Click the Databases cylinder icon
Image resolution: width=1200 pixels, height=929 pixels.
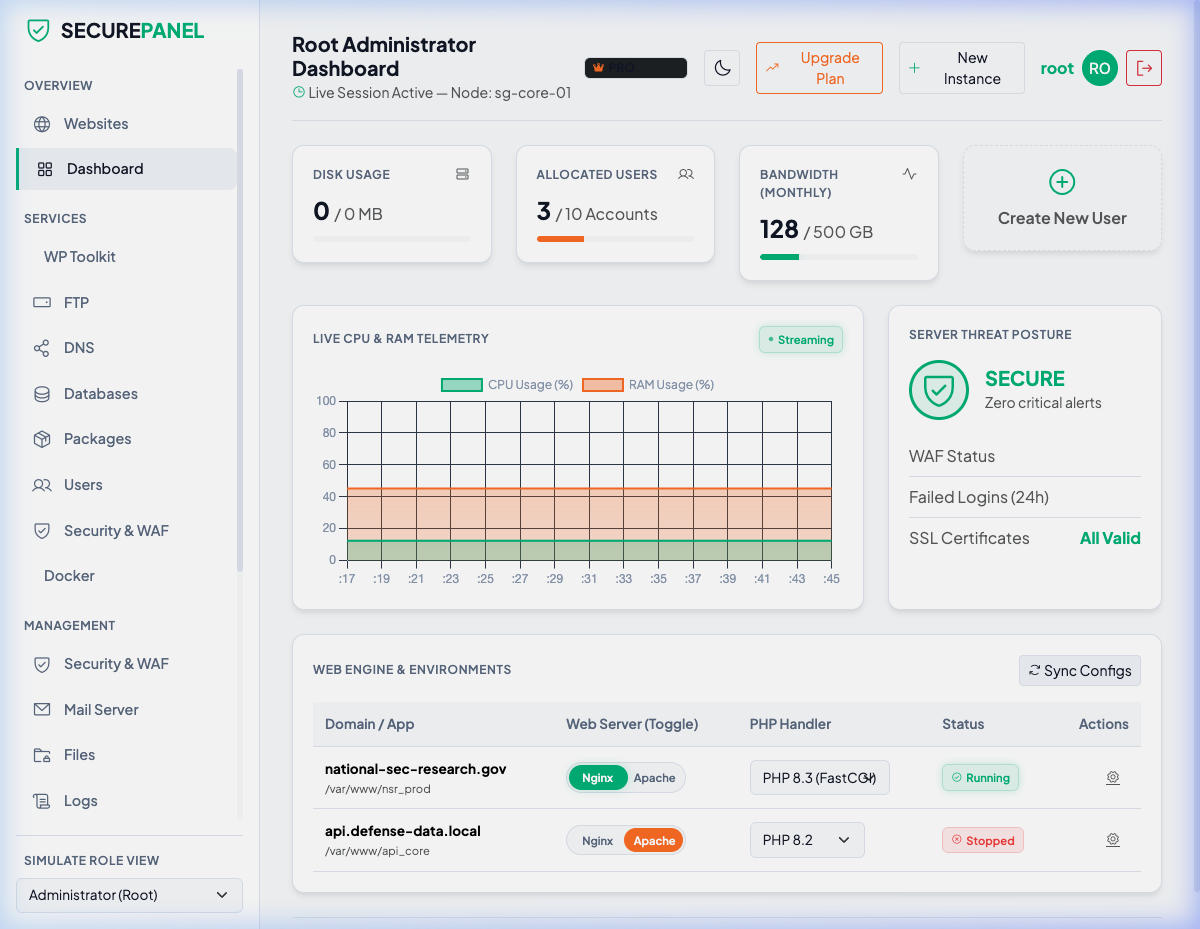[42, 394]
